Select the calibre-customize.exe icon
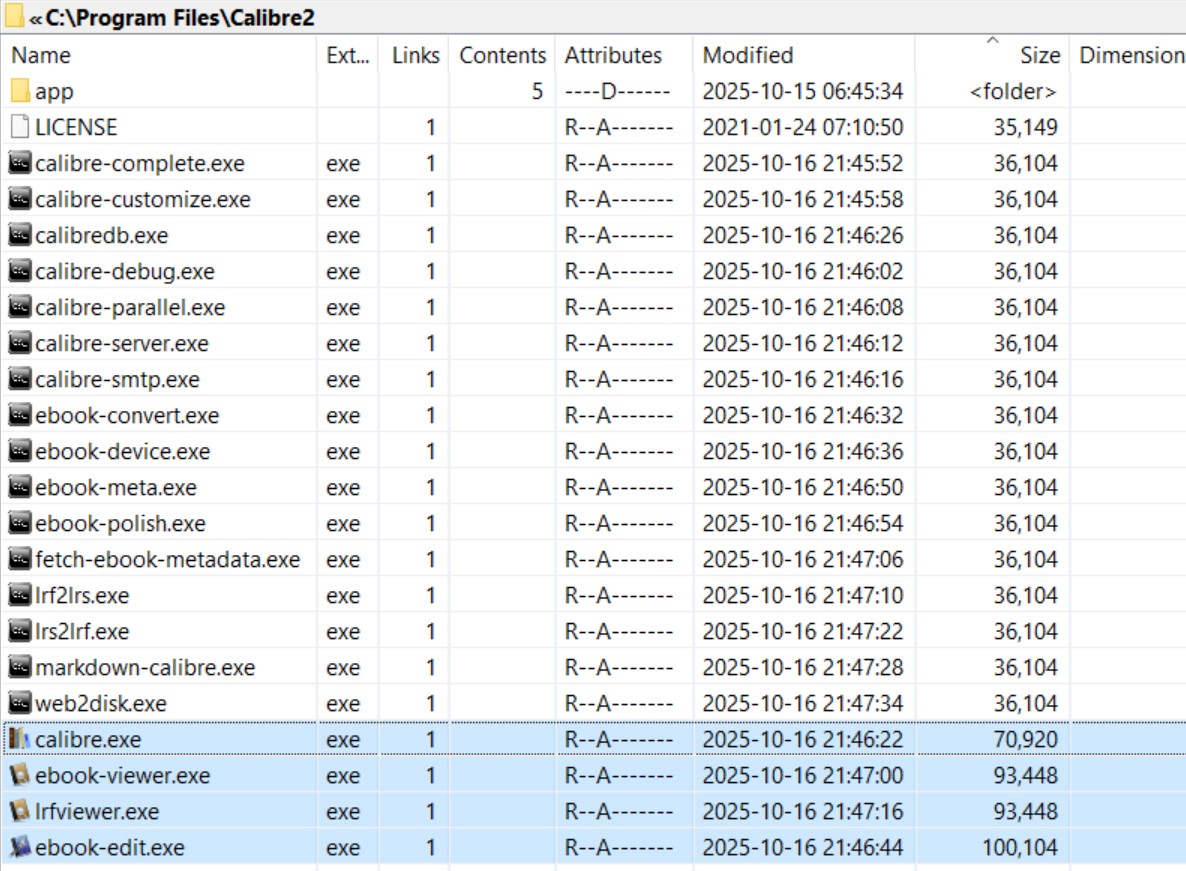Image resolution: width=1186 pixels, height=871 pixels. [20, 199]
